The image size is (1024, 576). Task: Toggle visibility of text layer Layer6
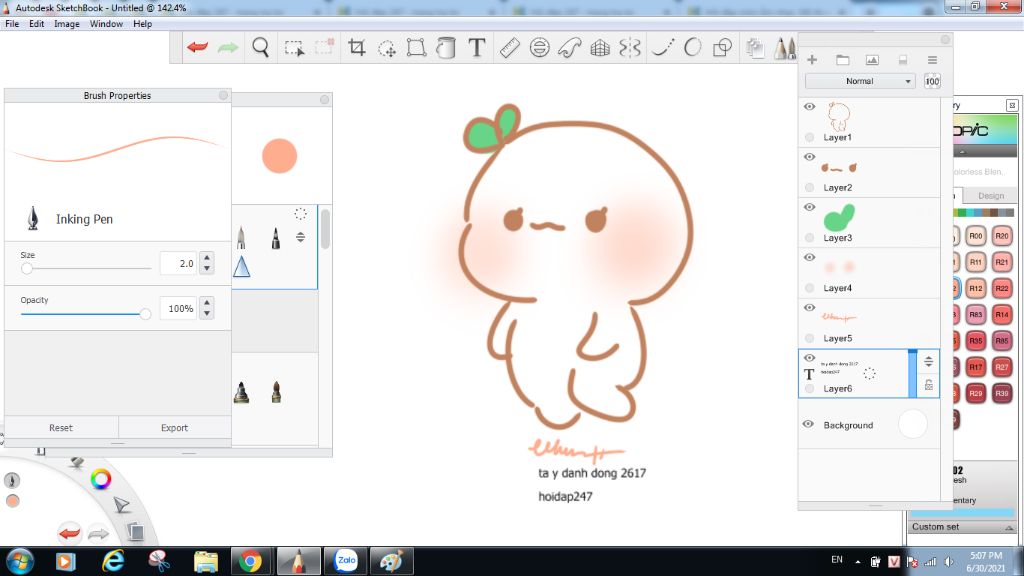809,358
